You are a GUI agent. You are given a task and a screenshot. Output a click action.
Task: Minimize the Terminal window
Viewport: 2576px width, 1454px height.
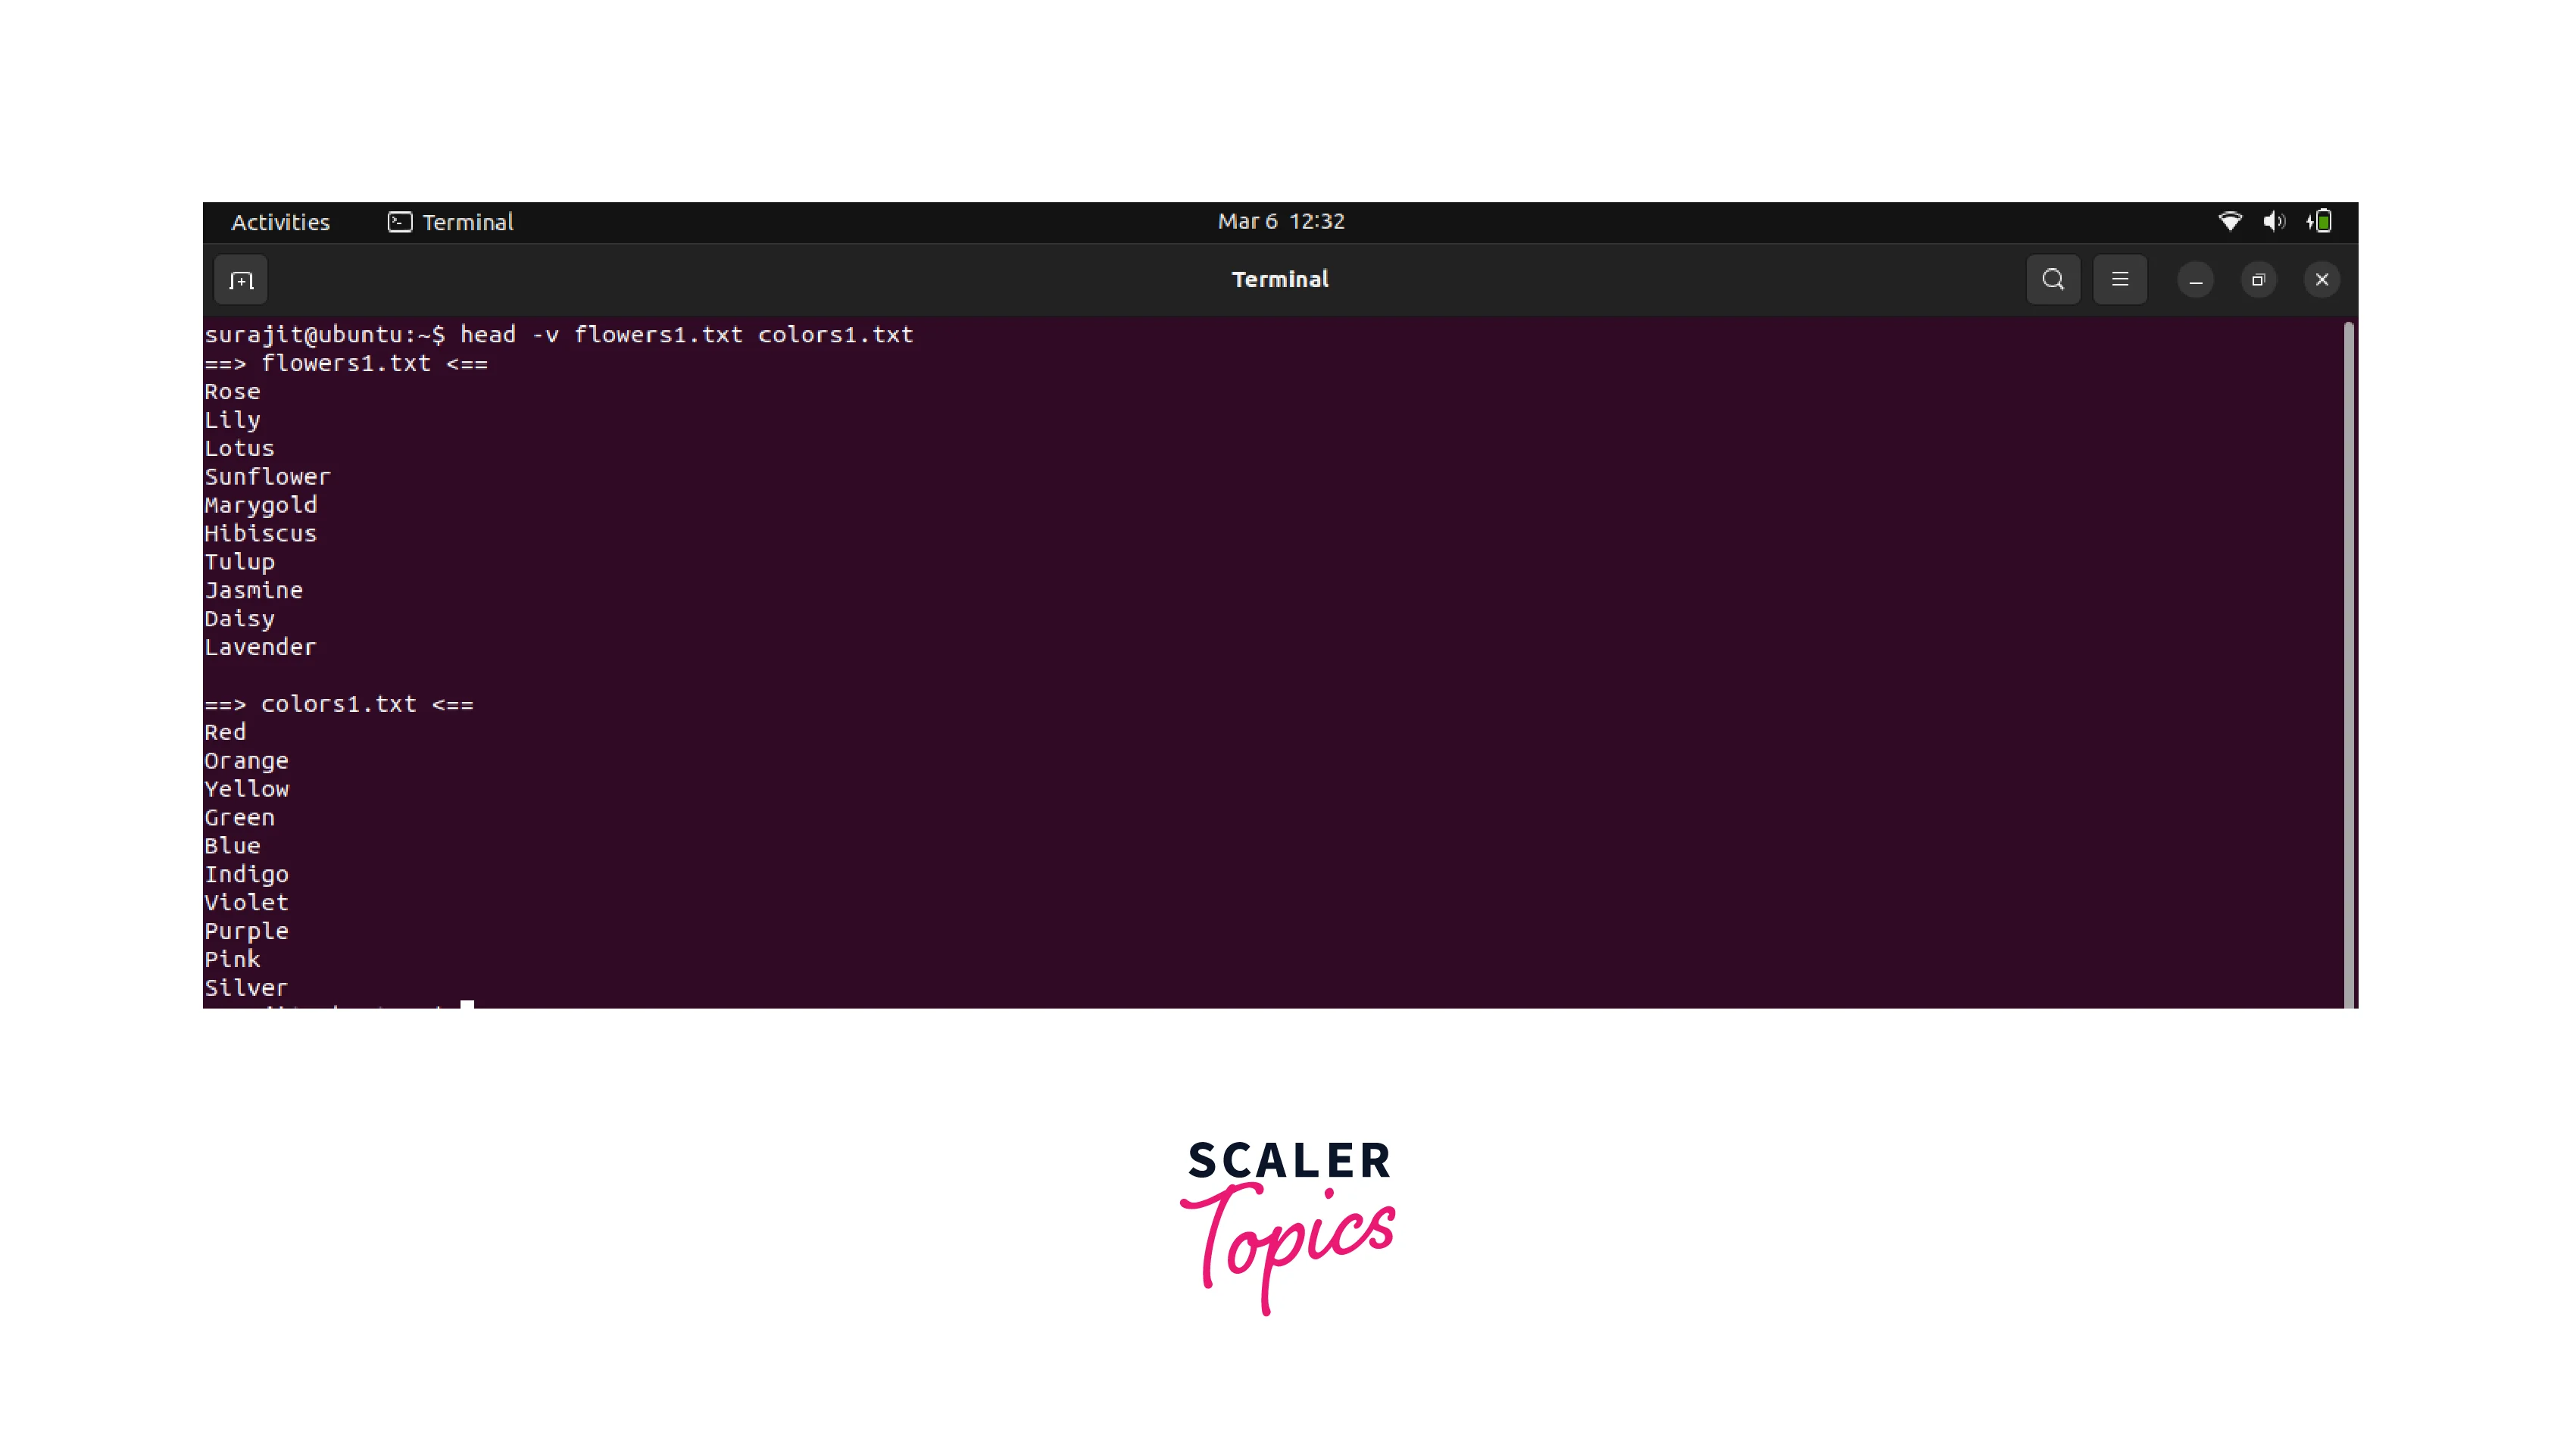2195,280
